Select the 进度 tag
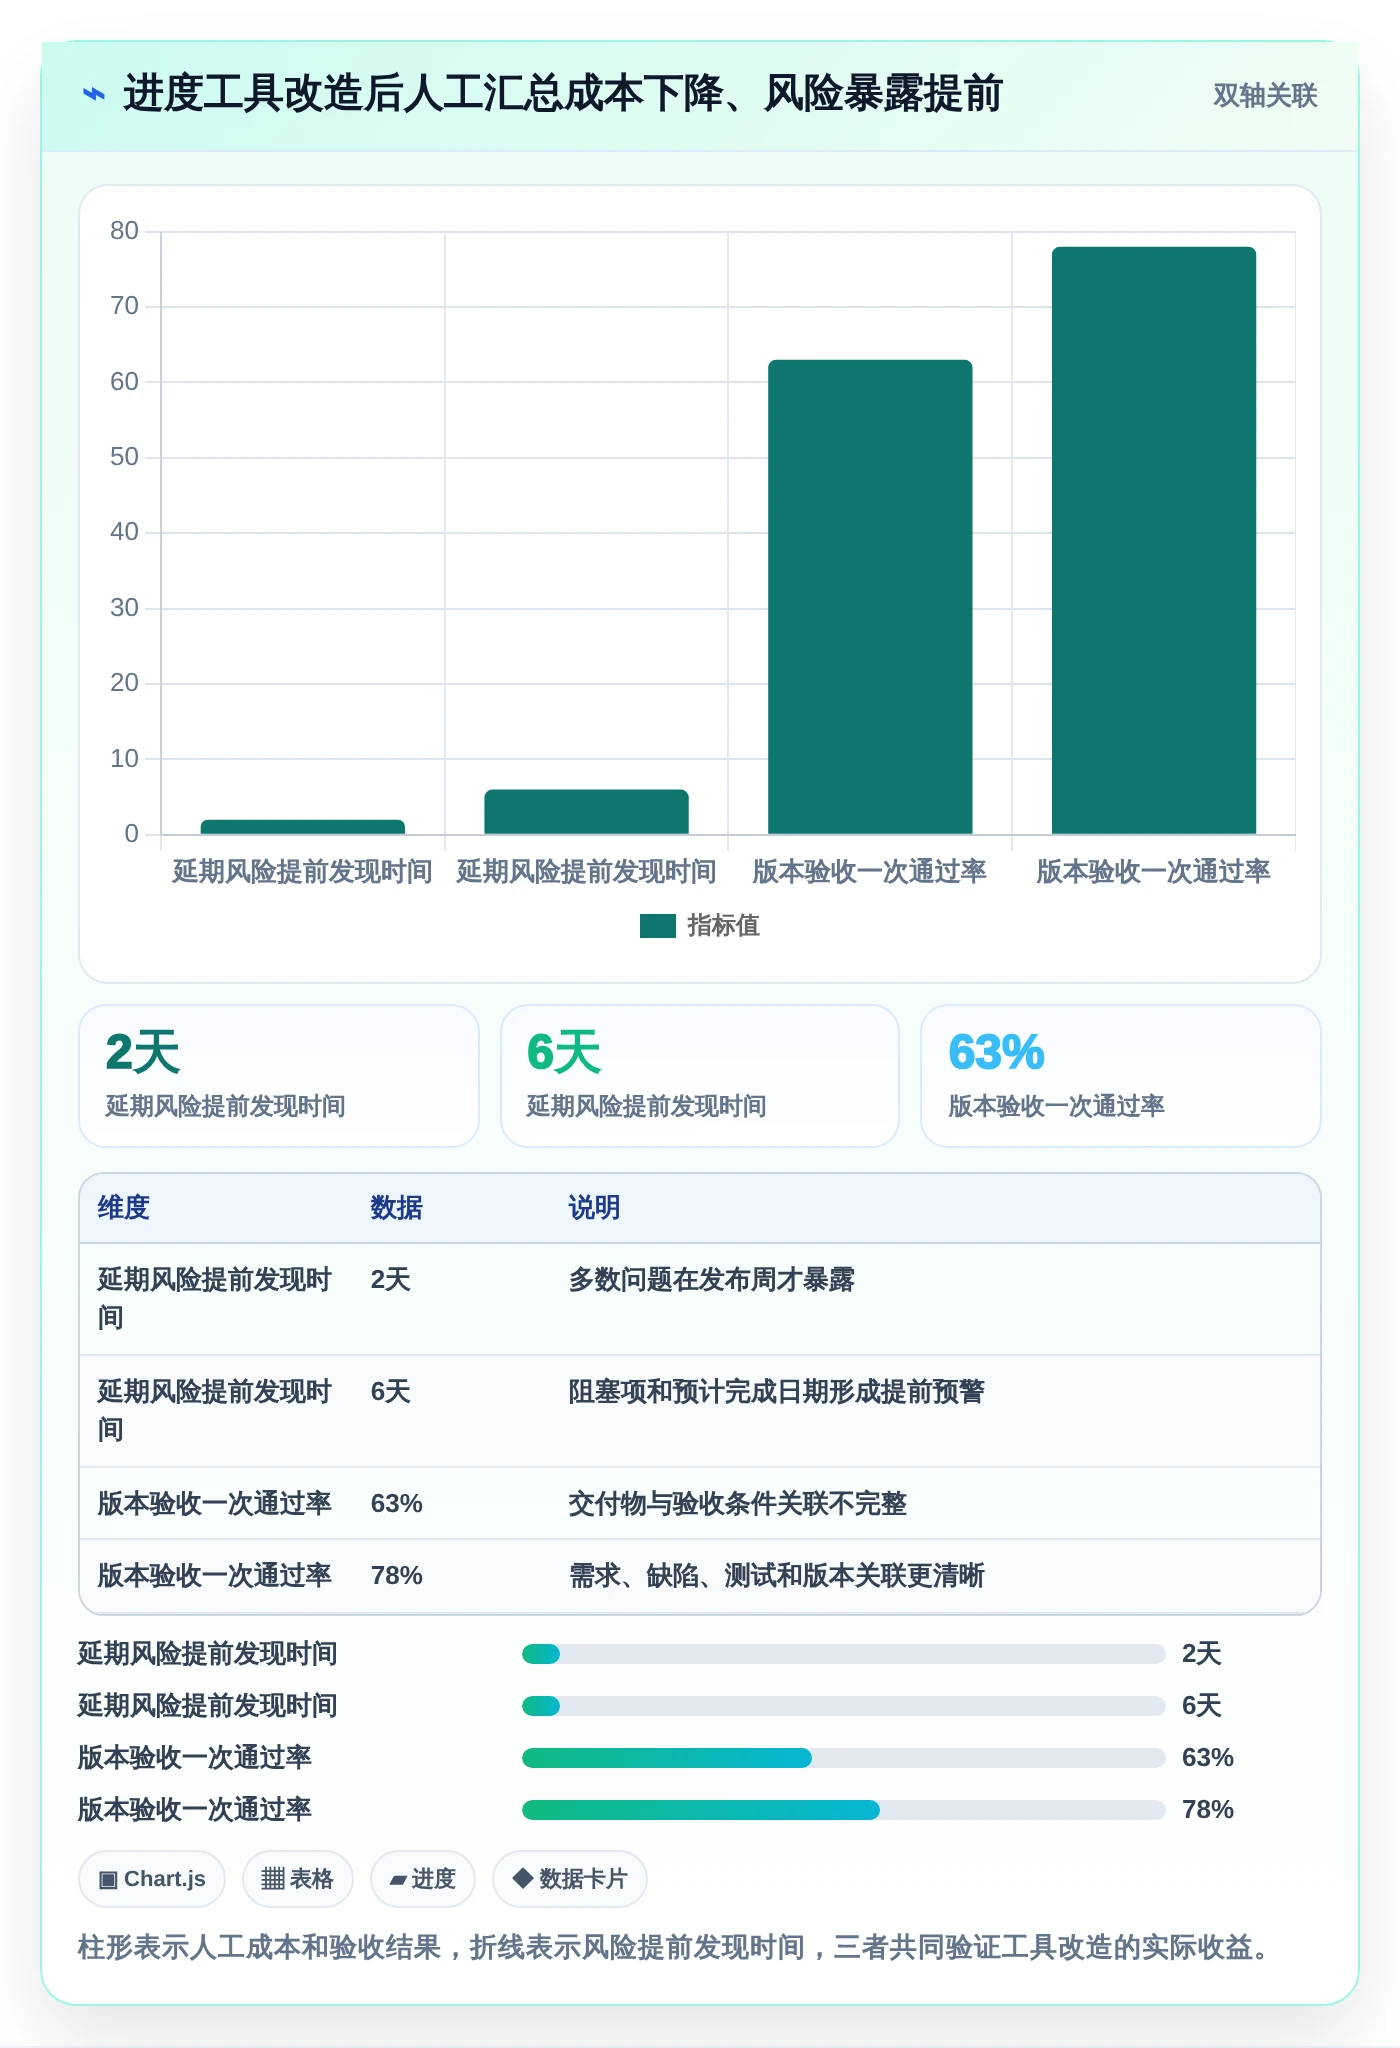This screenshot has width=1400, height=2048. point(422,1879)
